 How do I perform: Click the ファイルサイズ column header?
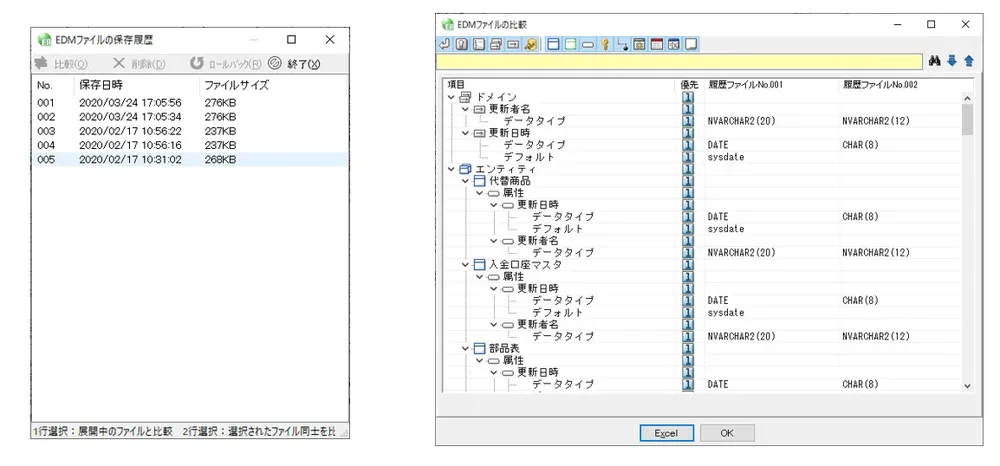pyautogui.click(x=274, y=85)
